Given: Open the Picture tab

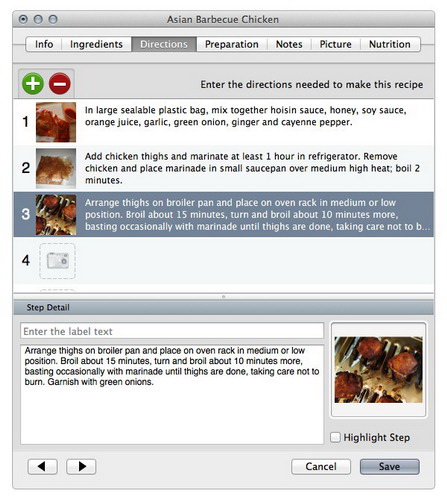Looking at the screenshot, I should point(336,44).
